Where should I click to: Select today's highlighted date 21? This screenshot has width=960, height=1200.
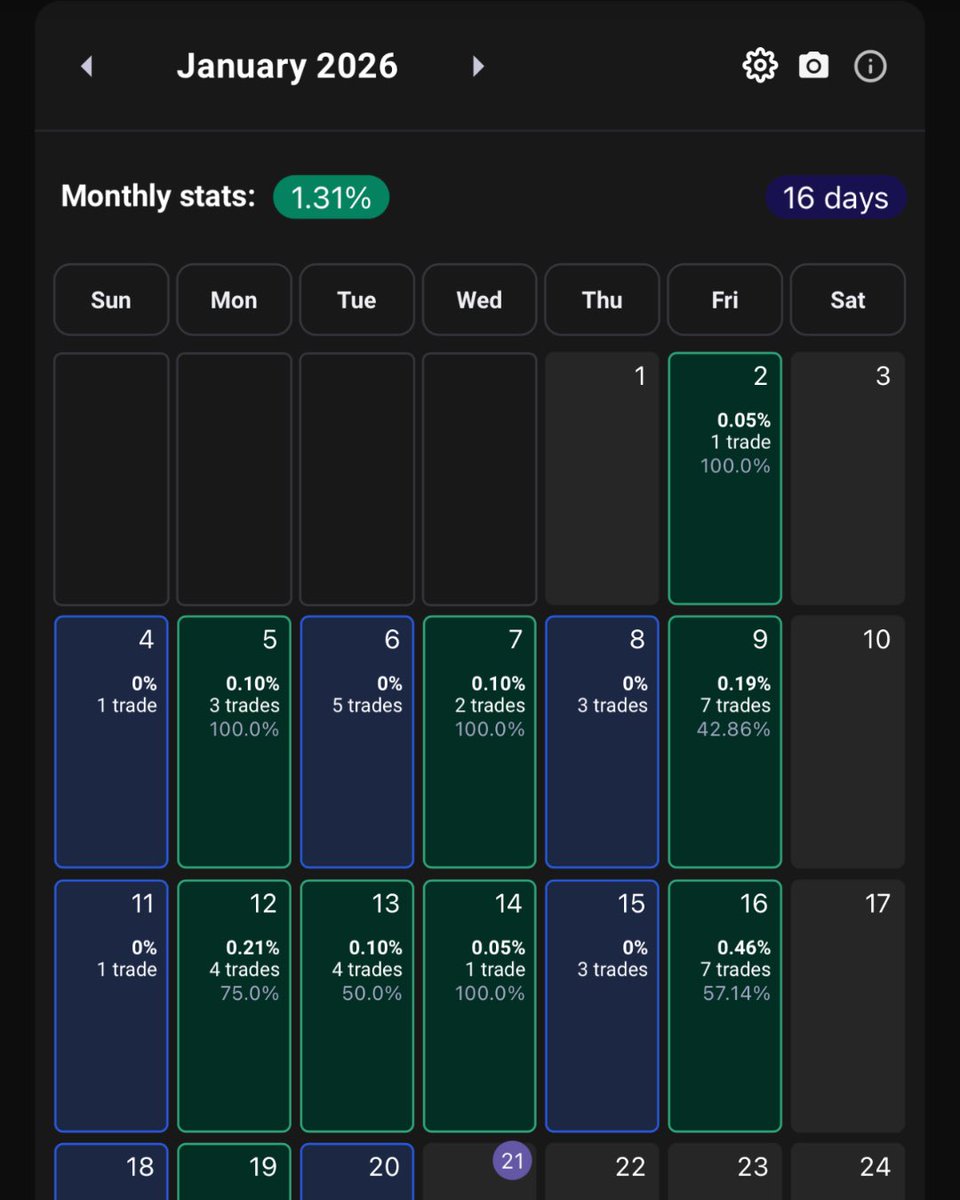click(x=512, y=1161)
